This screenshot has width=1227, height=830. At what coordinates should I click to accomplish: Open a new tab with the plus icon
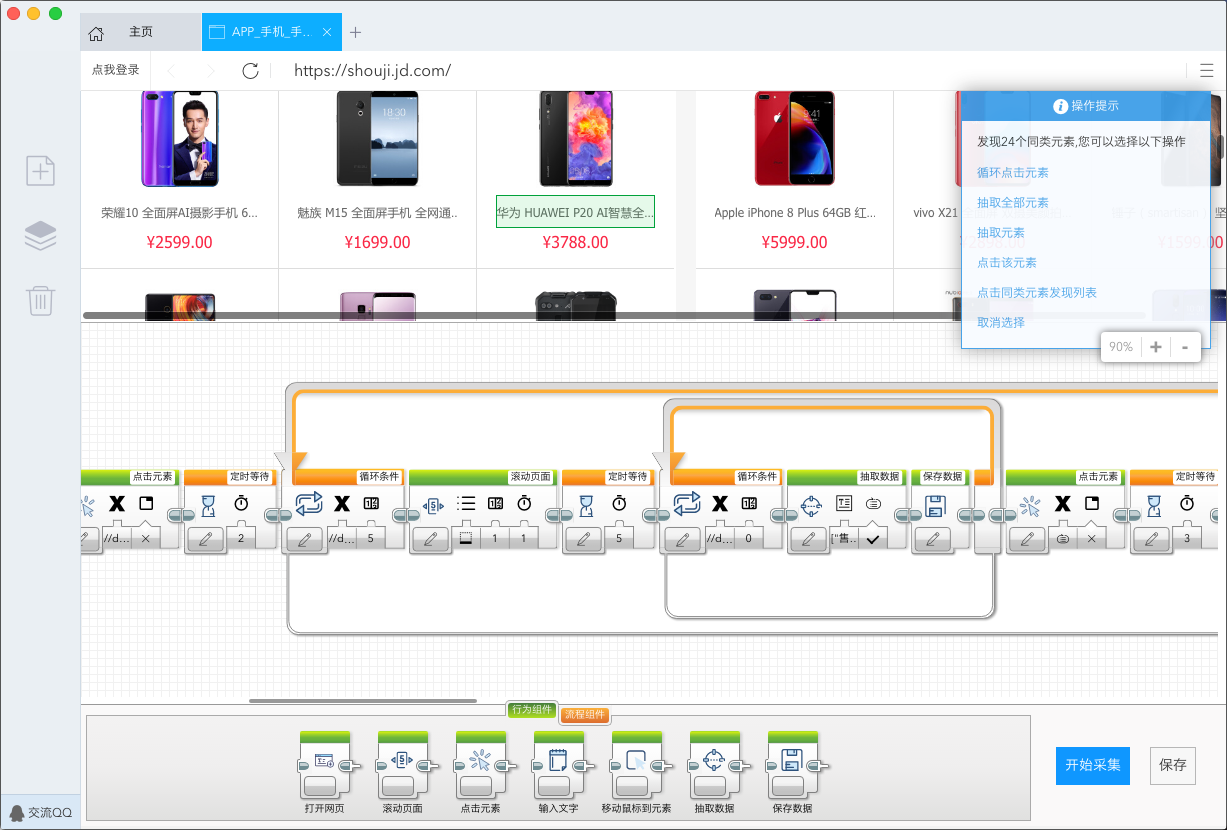pyautogui.click(x=355, y=32)
